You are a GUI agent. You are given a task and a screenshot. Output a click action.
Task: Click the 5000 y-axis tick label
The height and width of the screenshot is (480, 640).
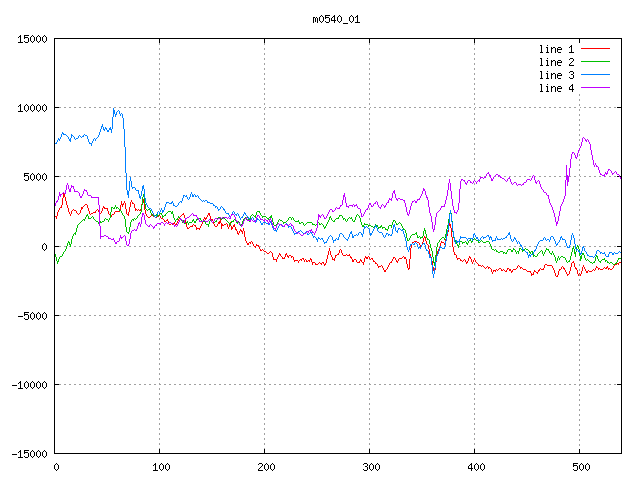35,177
